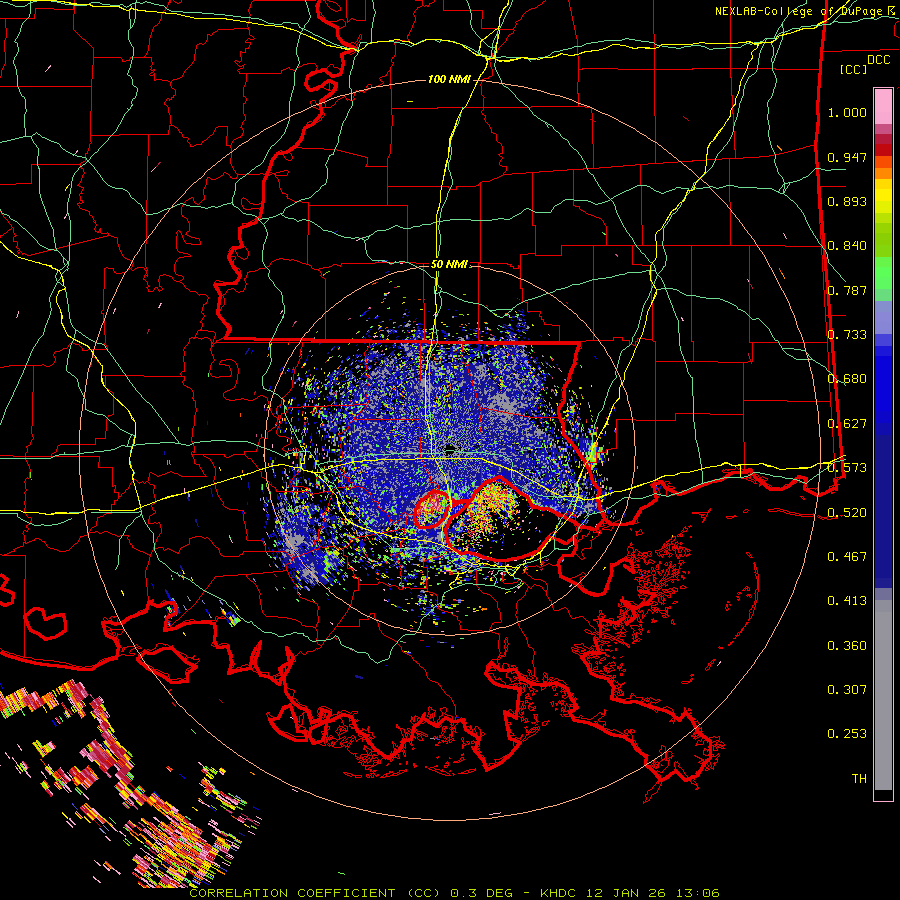Pick the bright green segment of the color bar
Viewport: 900px width, 900px height.
(883, 273)
